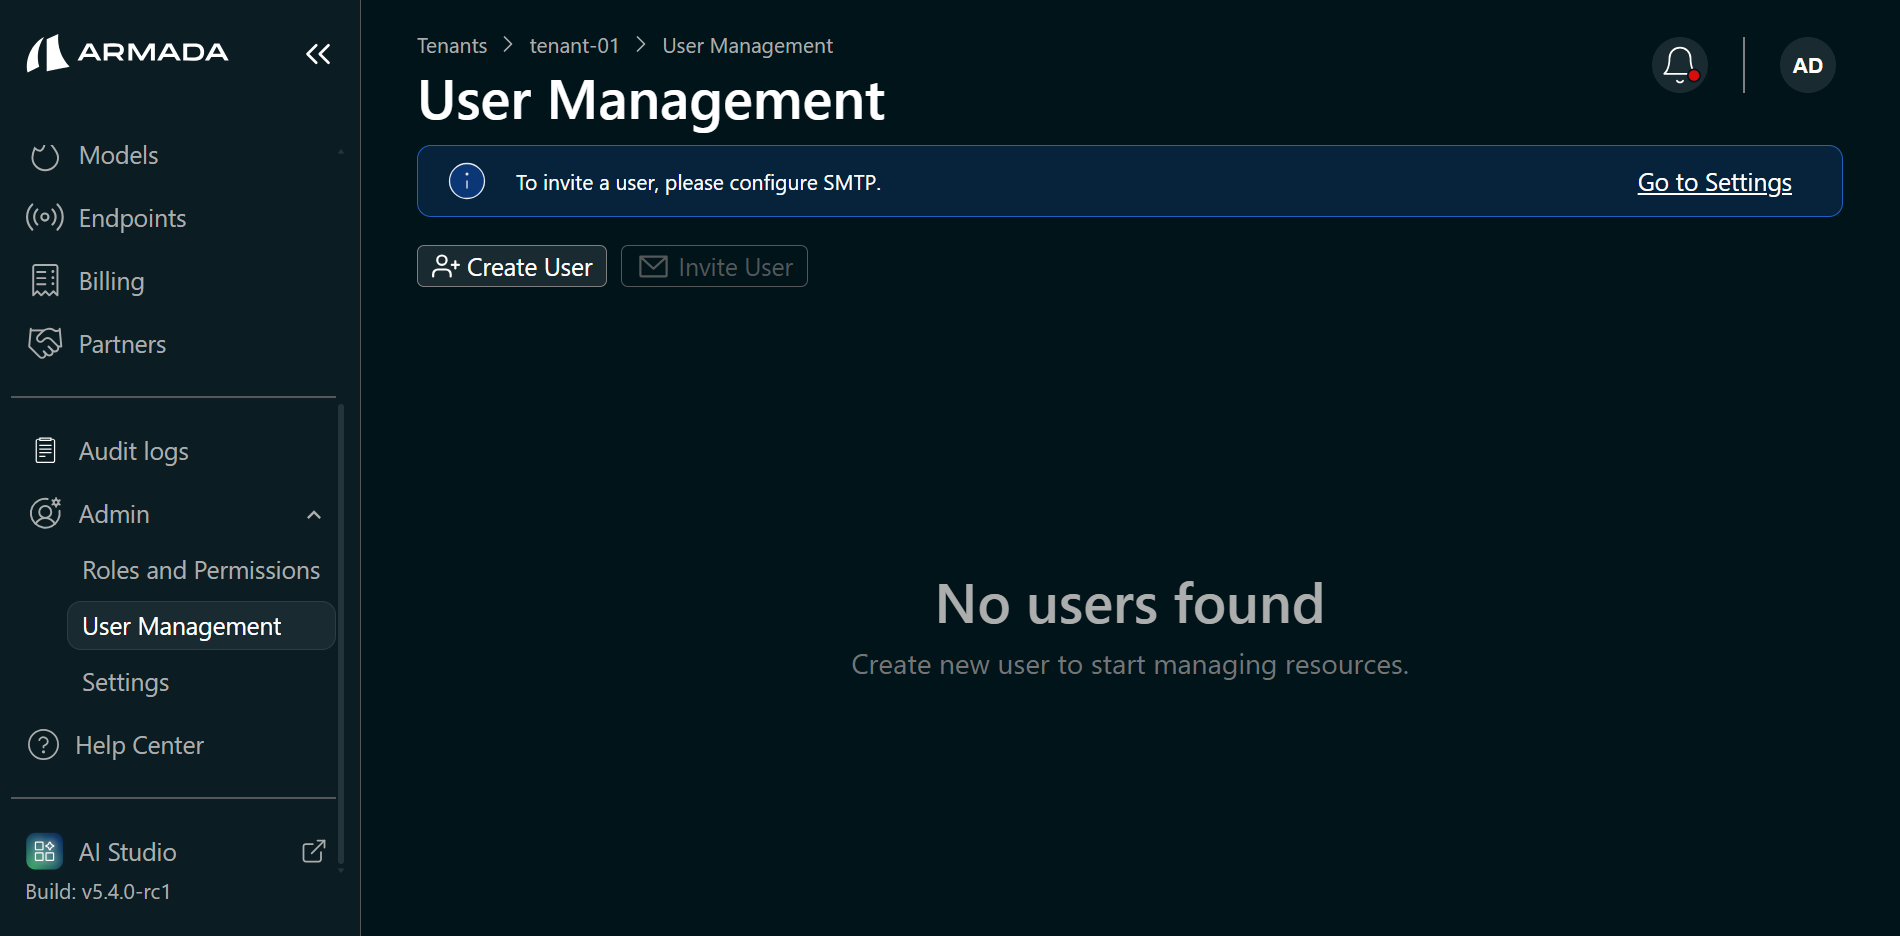Go to tenant-01 breadcrumb

tap(574, 46)
